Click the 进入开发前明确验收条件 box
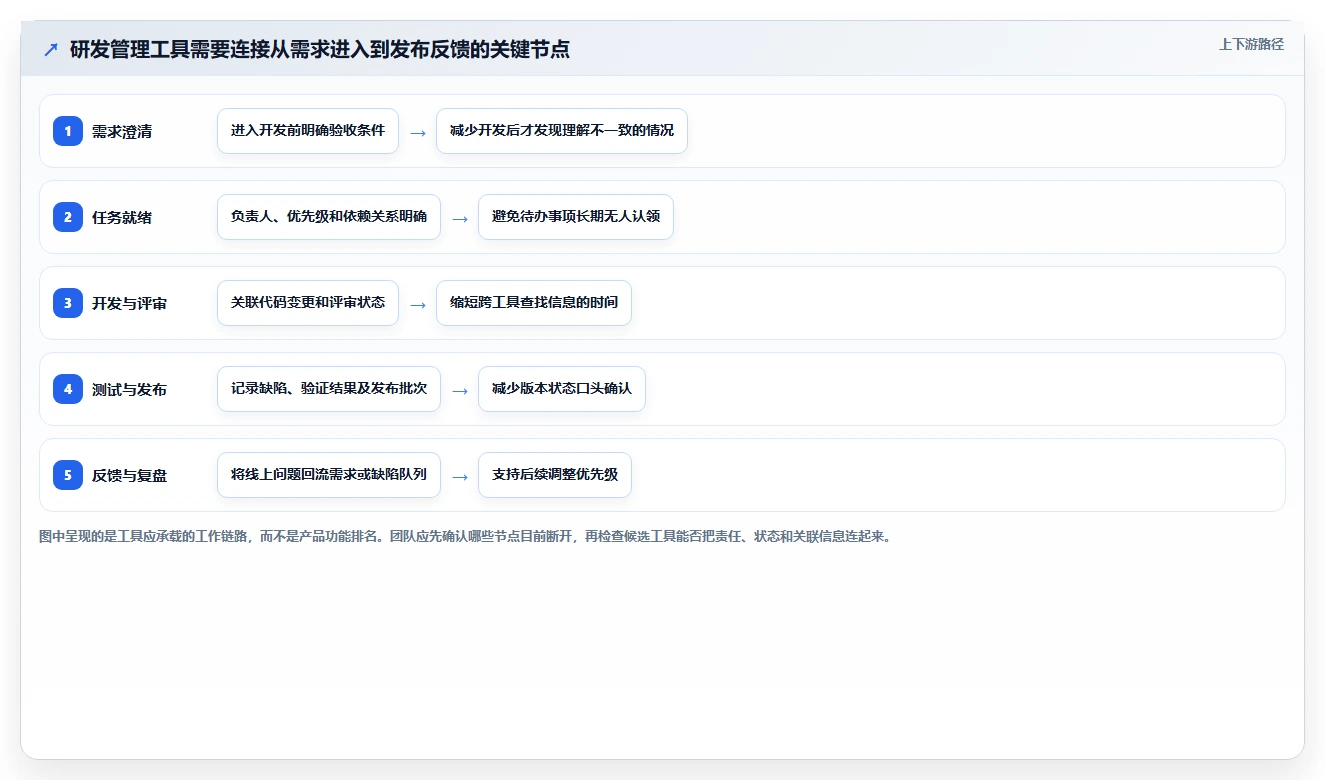The height and width of the screenshot is (780, 1325). tap(308, 131)
